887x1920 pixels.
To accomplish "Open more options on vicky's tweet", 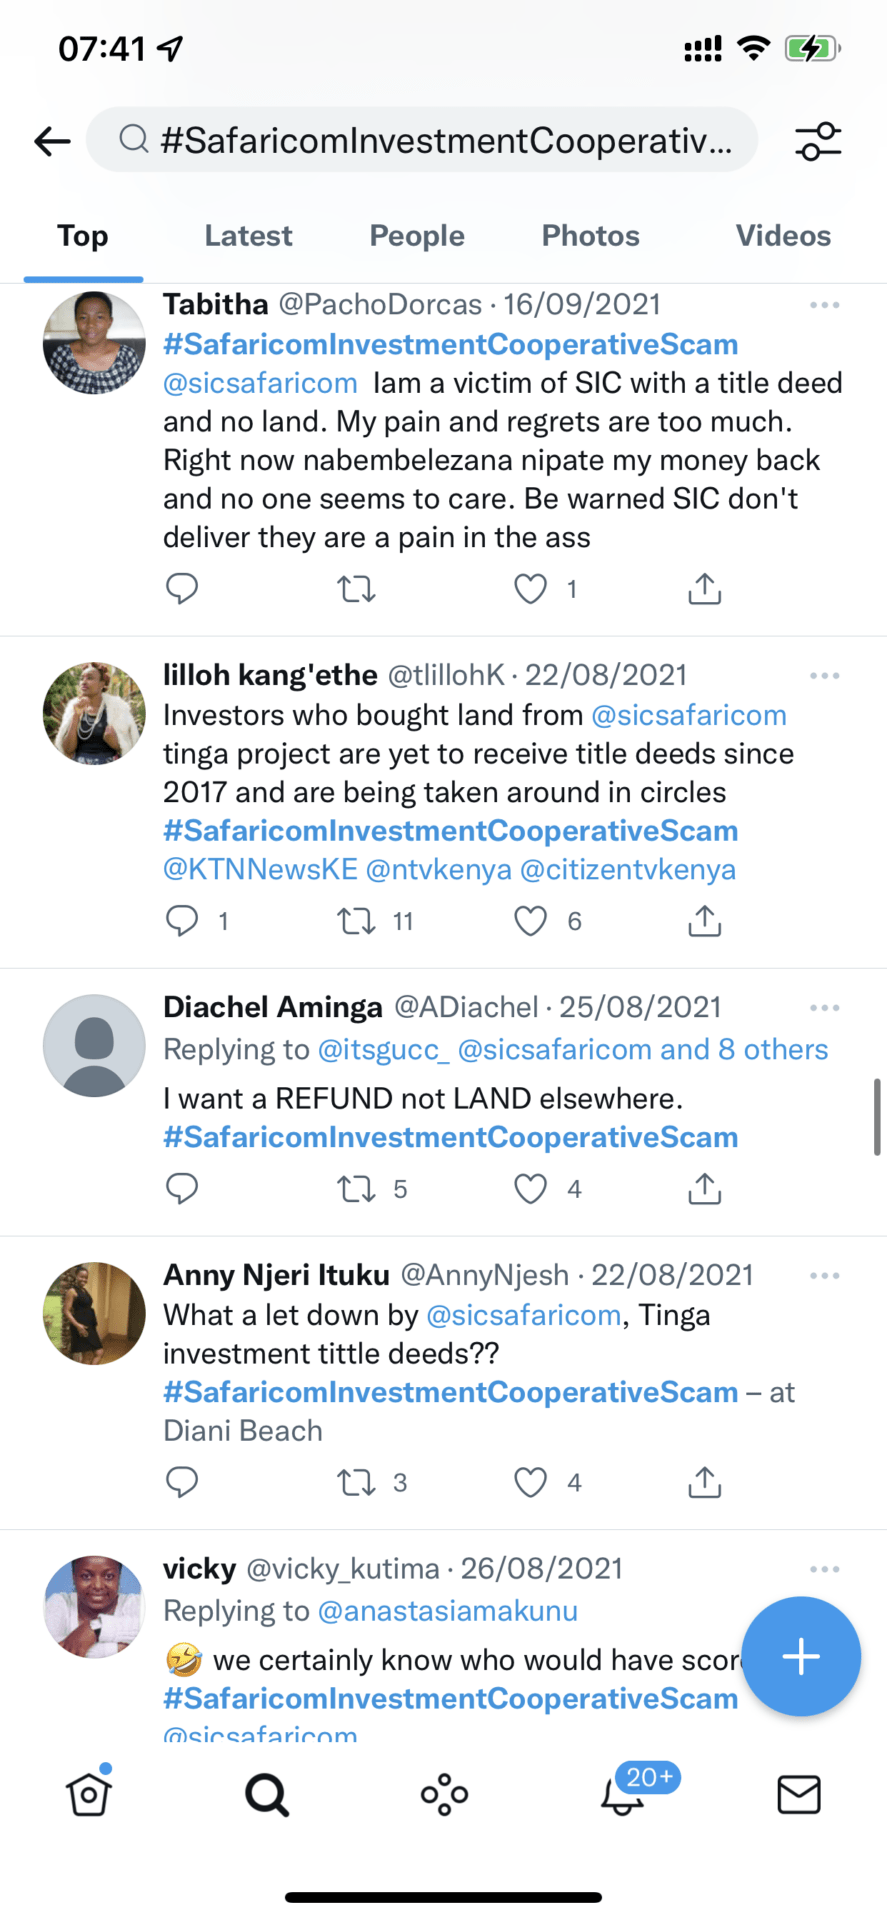I will coord(824,1569).
